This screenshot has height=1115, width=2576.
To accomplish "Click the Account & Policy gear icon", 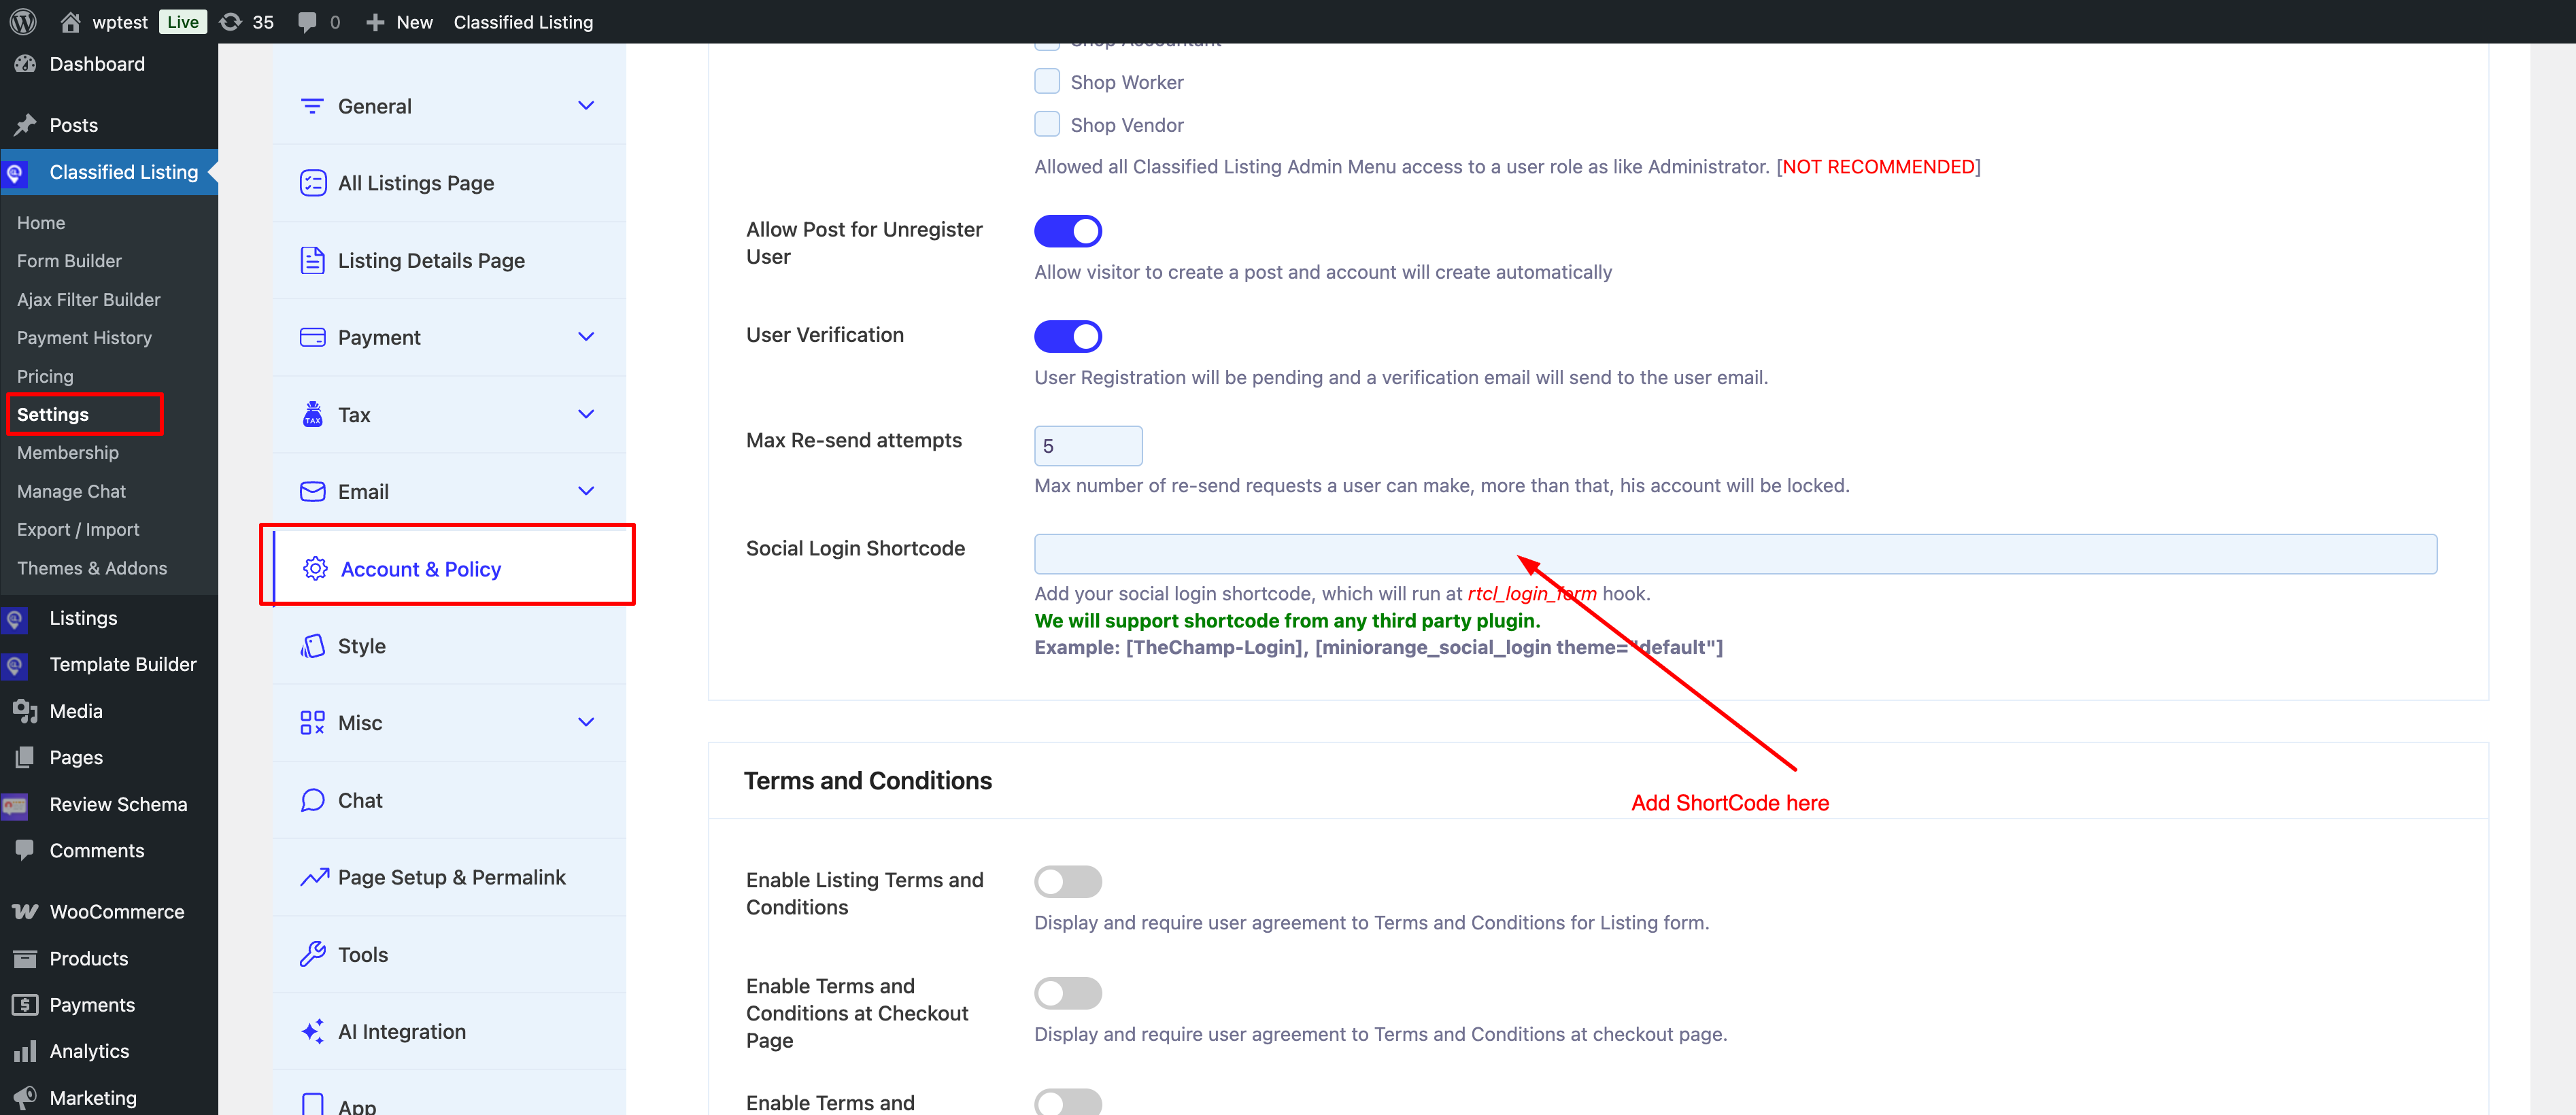I will (315, 568).
